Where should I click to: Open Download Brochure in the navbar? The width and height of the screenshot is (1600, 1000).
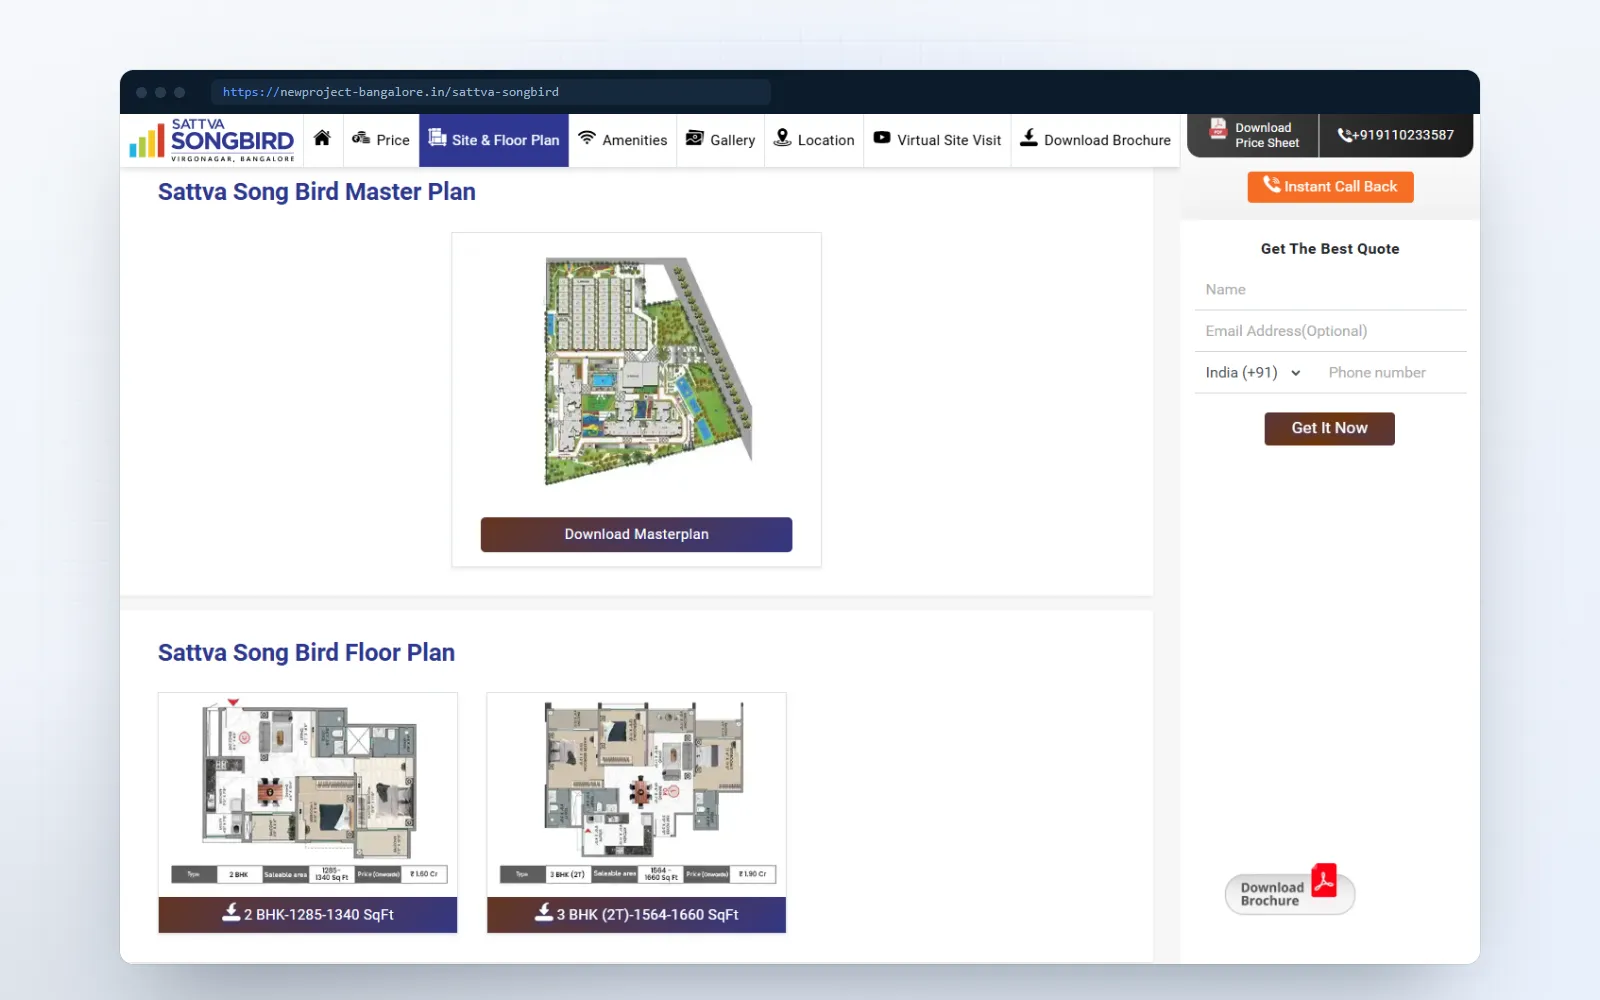point(1095,140)
